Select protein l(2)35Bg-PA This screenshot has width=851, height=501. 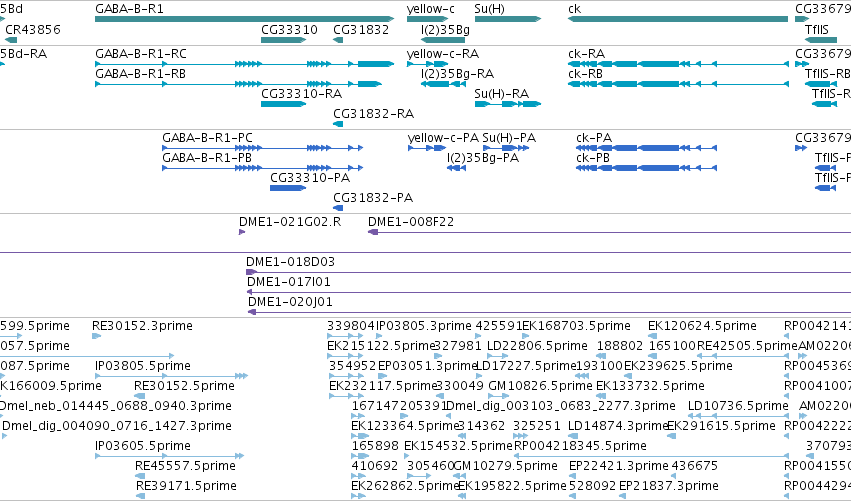(x=482, y=158)
